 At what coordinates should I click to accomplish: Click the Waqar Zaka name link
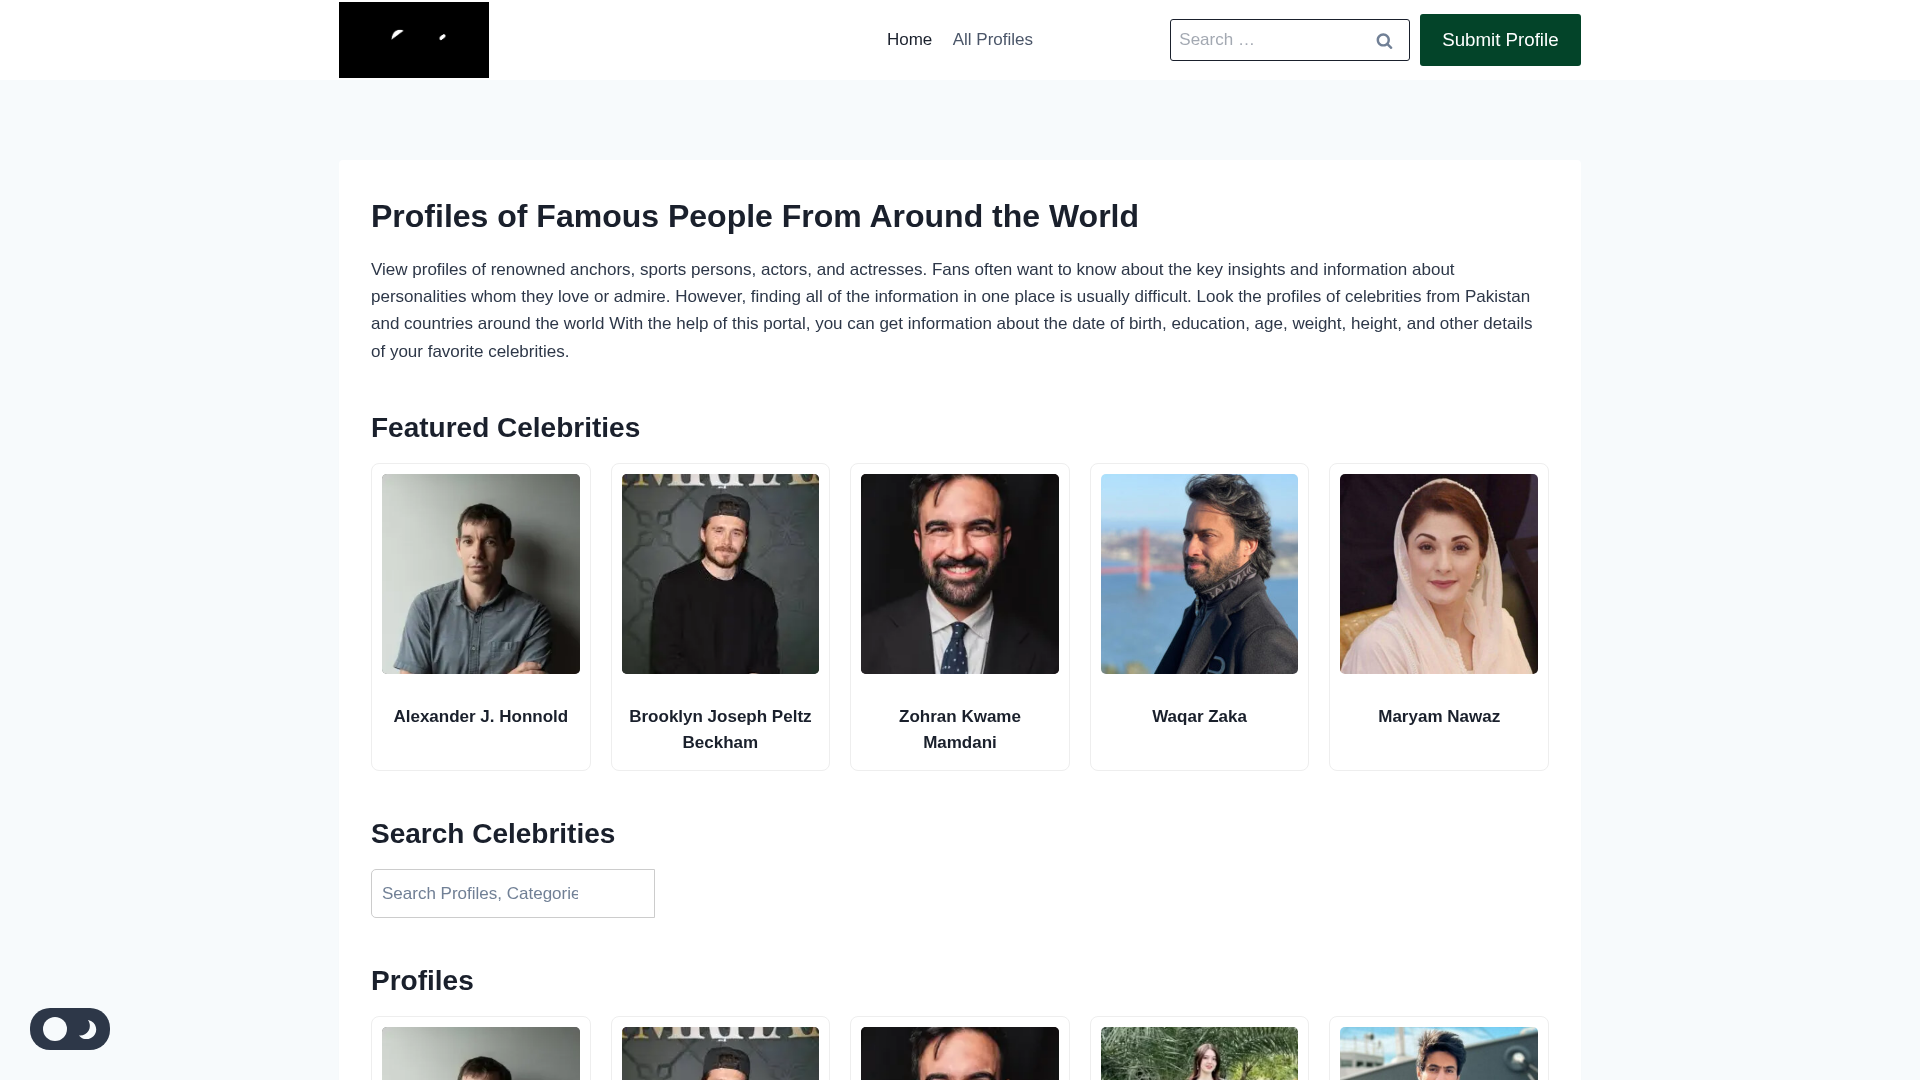pyautogui.click(x=1199, y=716)
